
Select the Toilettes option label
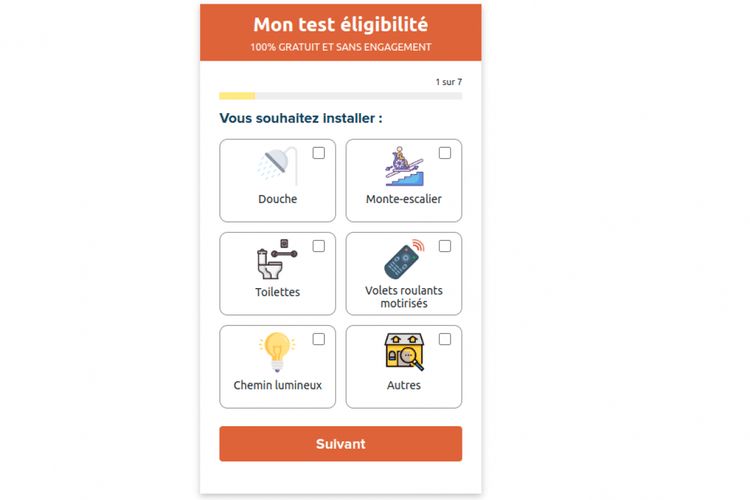278,292
